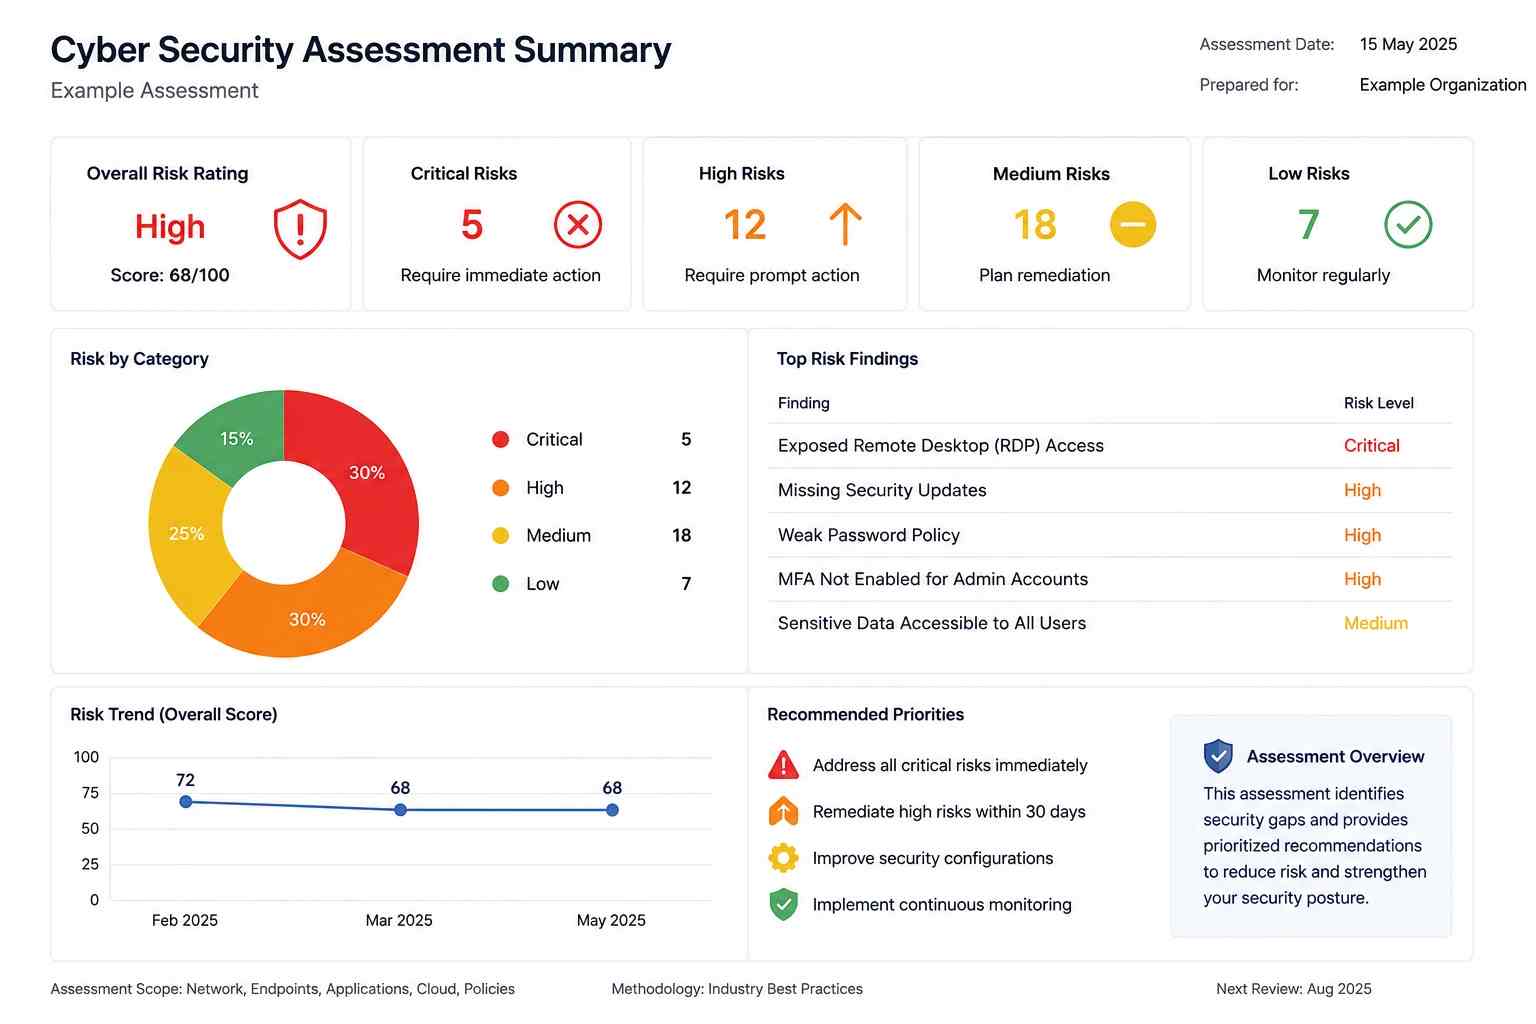Click Medium risk level in findings table
This screenshot has height=1024, width=1536.
(x=1375, y=623)
